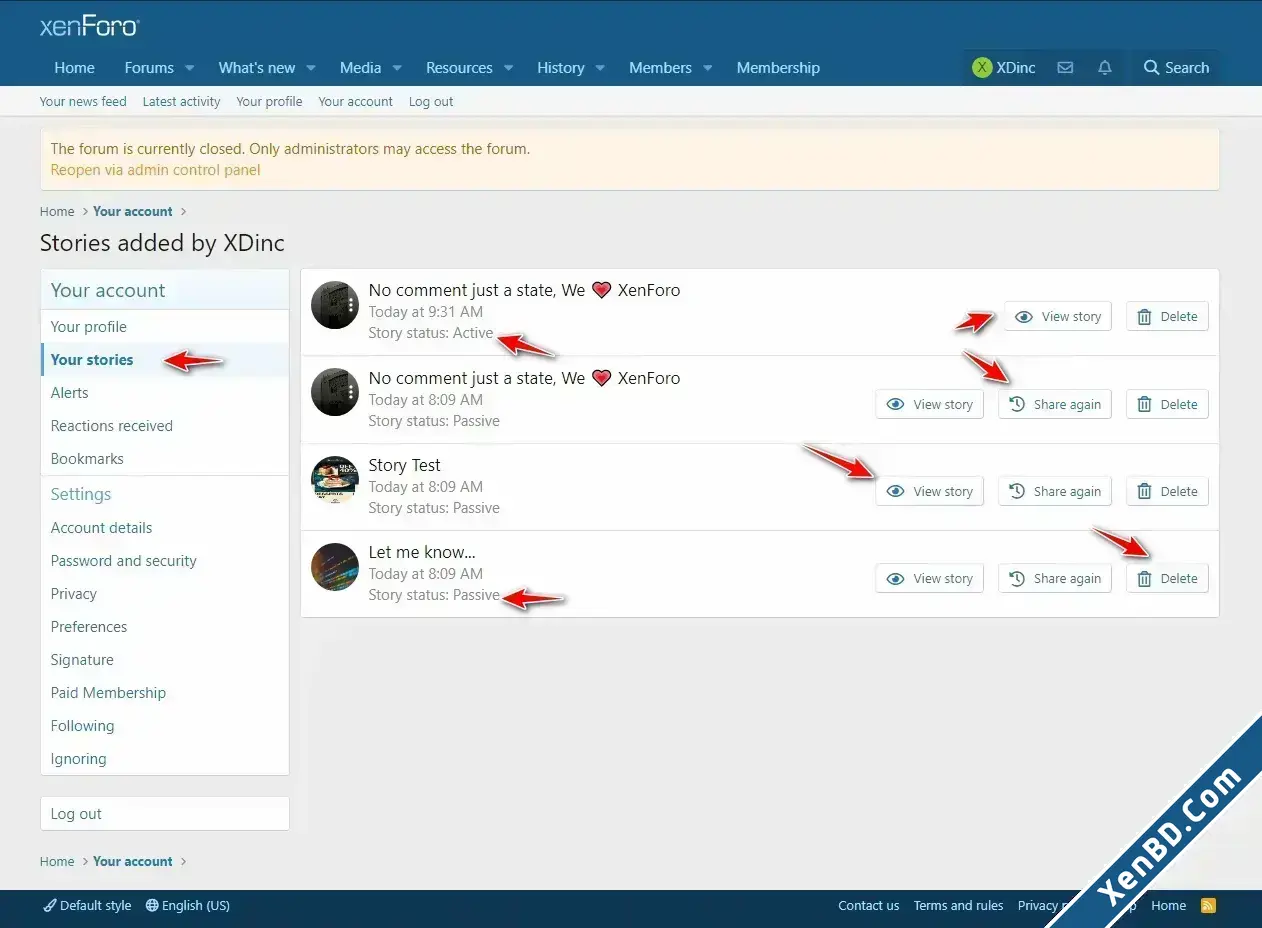
Task: Open Your profile sub-nav link
Action: click(x=269, y=102)
